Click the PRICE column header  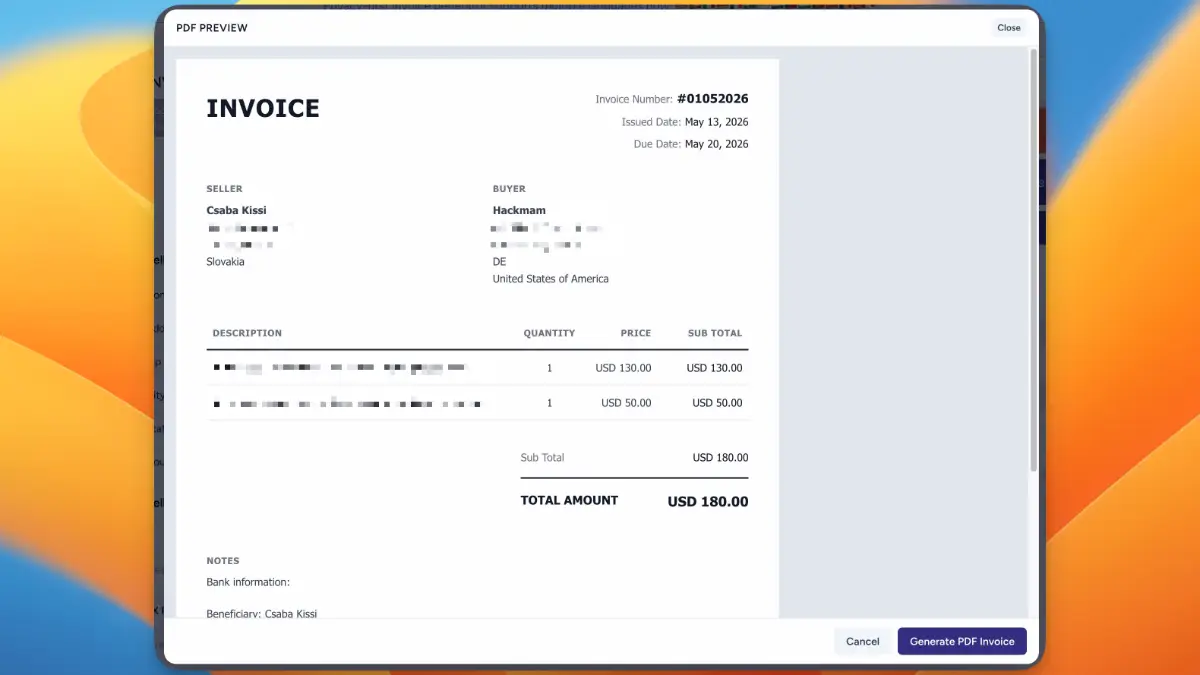click(635, 333)
